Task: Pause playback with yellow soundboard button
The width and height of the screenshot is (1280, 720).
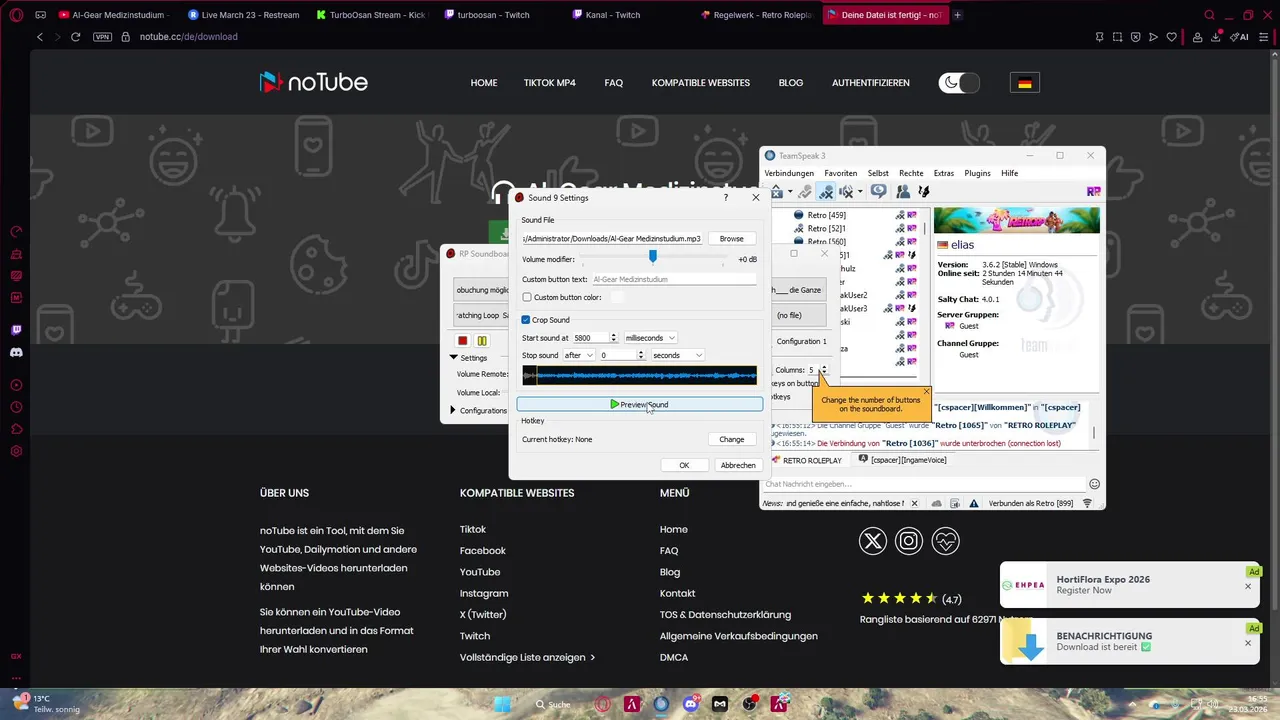Action: [482, 341]
